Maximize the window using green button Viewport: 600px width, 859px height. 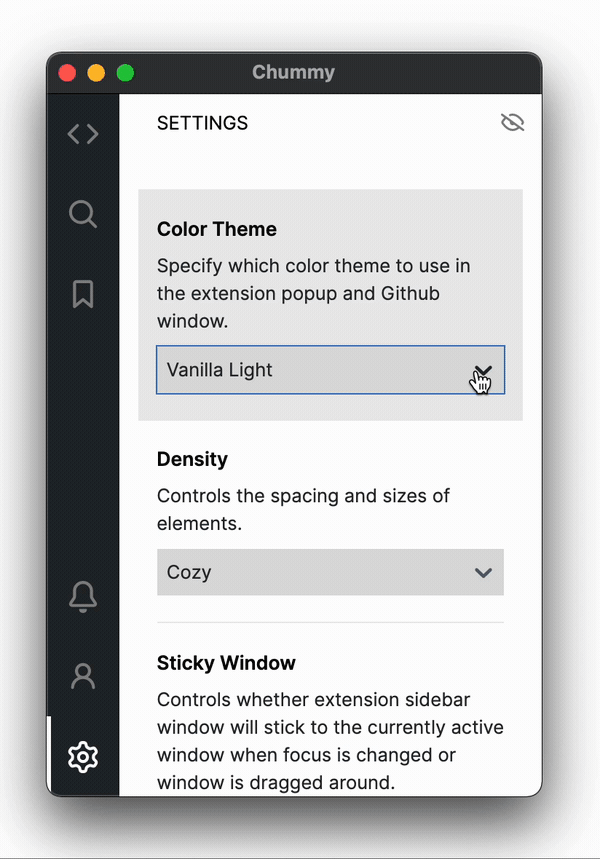point(125,73)
